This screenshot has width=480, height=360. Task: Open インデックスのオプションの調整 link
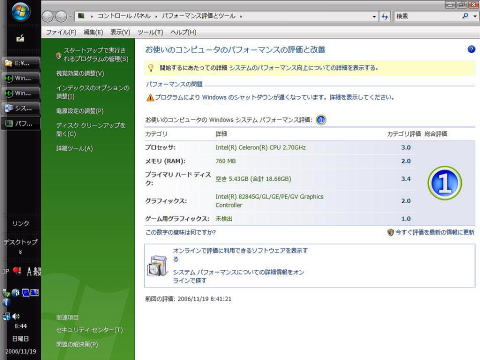92,92
